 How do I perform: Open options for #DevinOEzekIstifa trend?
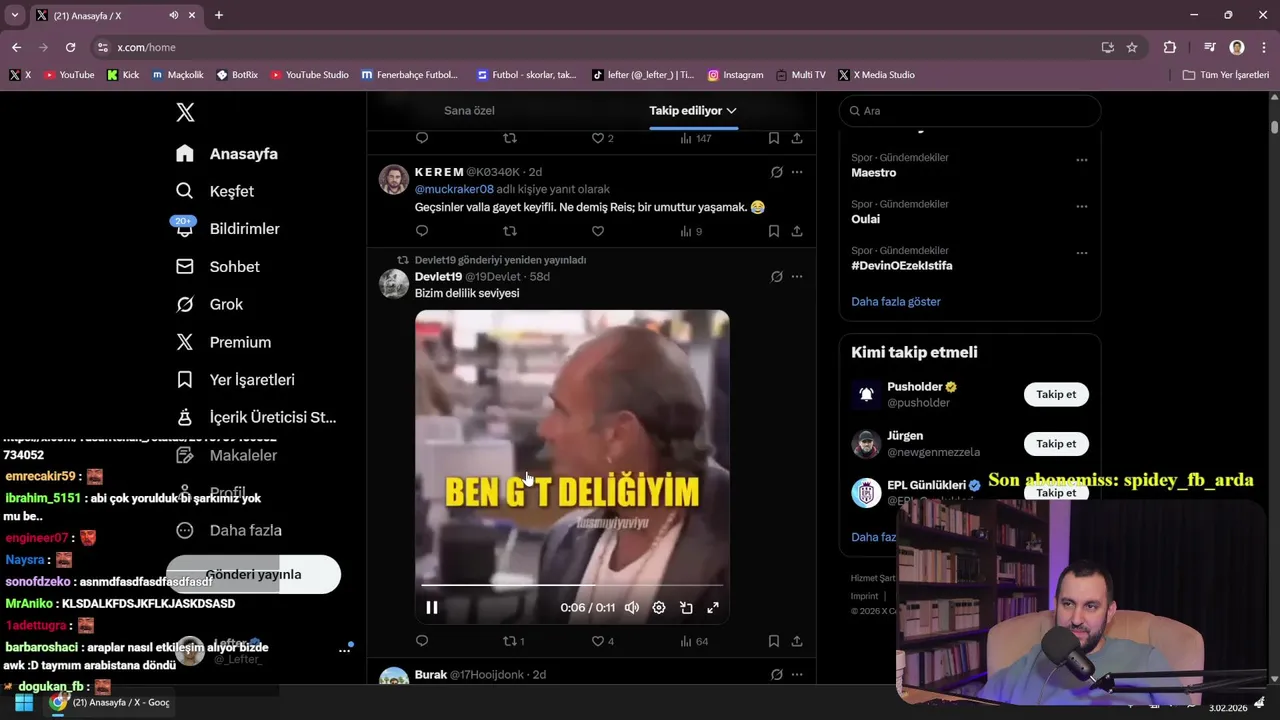click(x=1082, y=253)
